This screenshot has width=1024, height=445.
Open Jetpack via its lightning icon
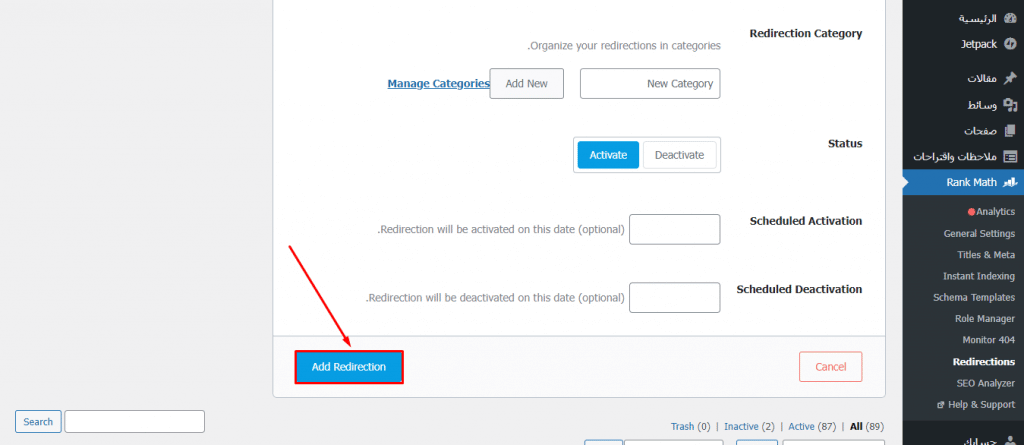click(x=1010, y=44)
